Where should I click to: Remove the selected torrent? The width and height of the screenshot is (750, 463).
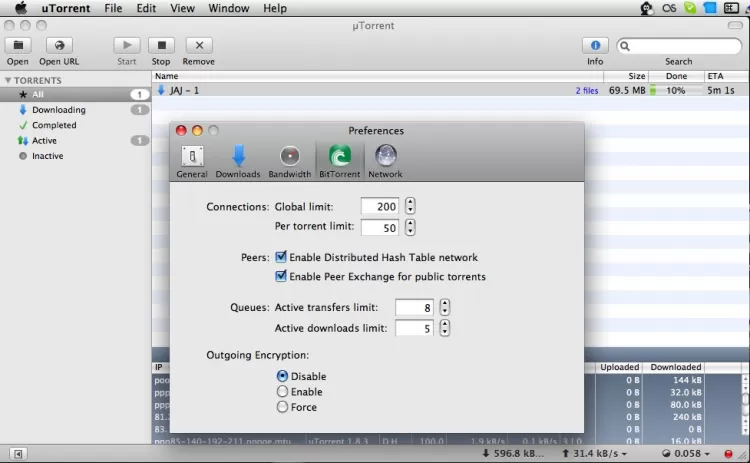tap(199, 45)
